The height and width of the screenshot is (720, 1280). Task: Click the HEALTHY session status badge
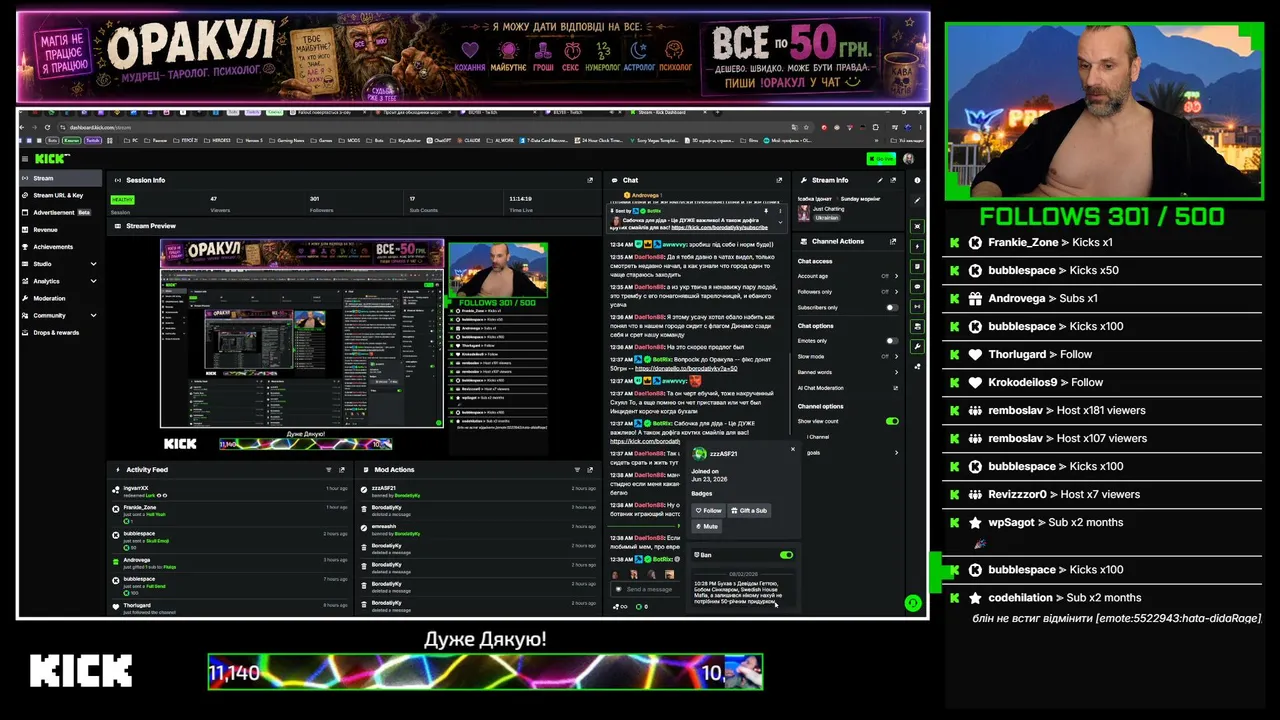pos(122,200)
